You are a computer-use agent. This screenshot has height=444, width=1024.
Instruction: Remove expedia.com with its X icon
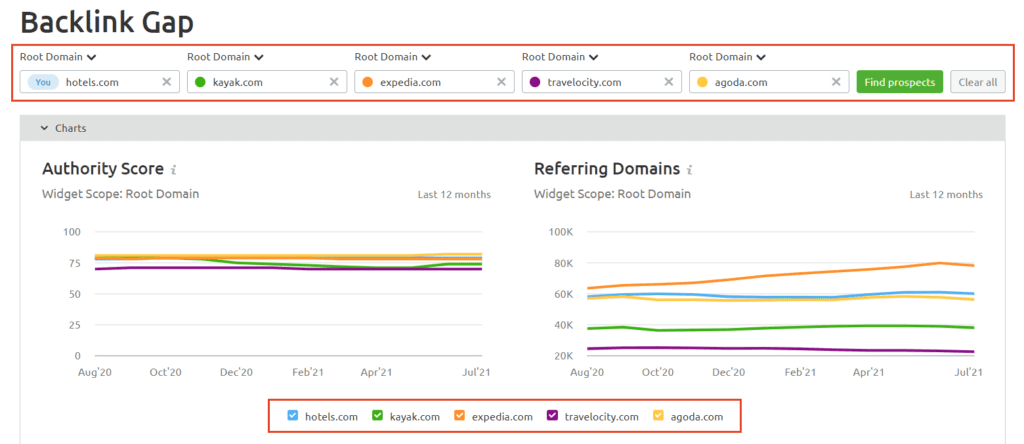(x=501, y=82)
